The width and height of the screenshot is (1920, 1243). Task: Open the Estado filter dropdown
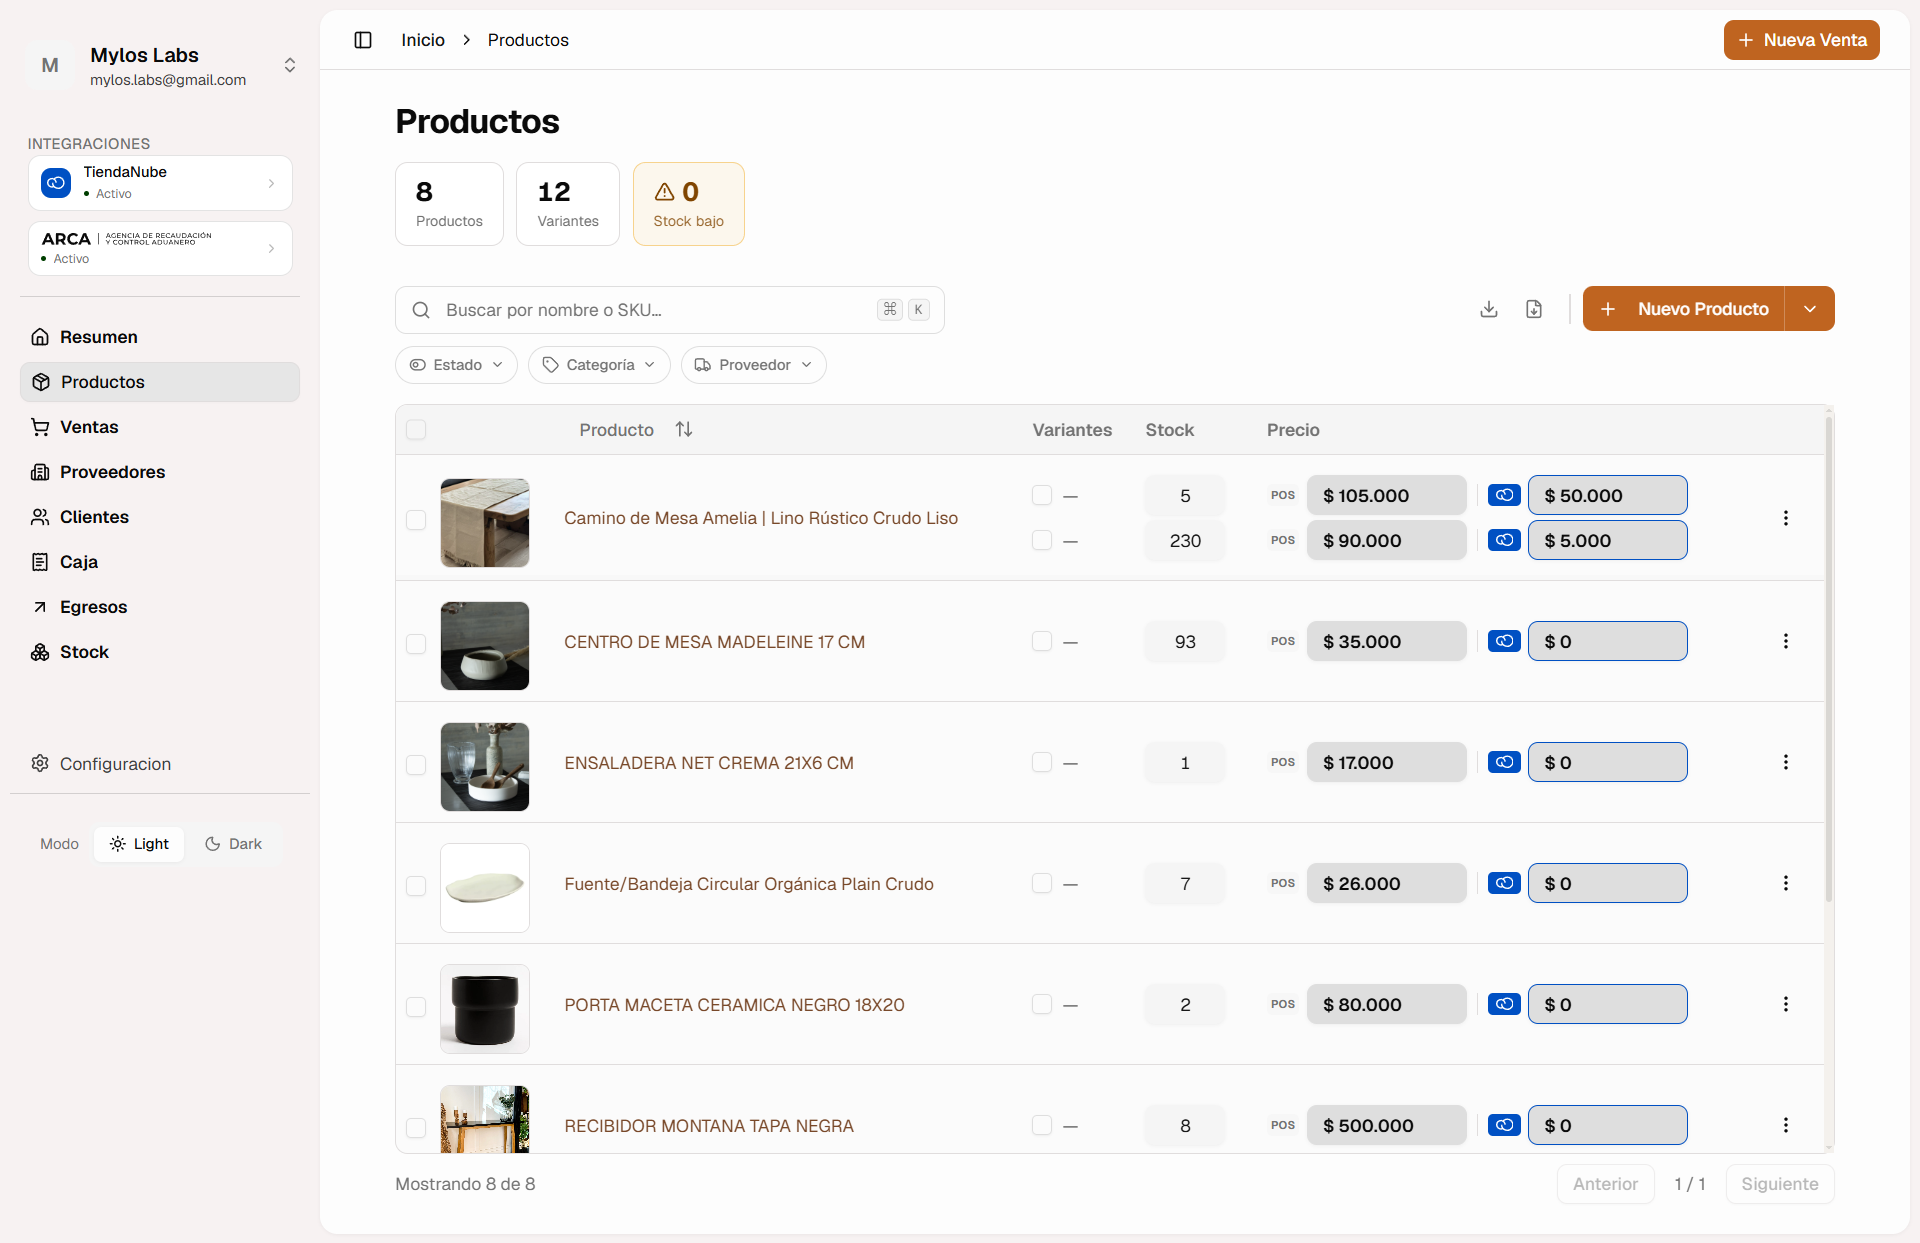456,365
